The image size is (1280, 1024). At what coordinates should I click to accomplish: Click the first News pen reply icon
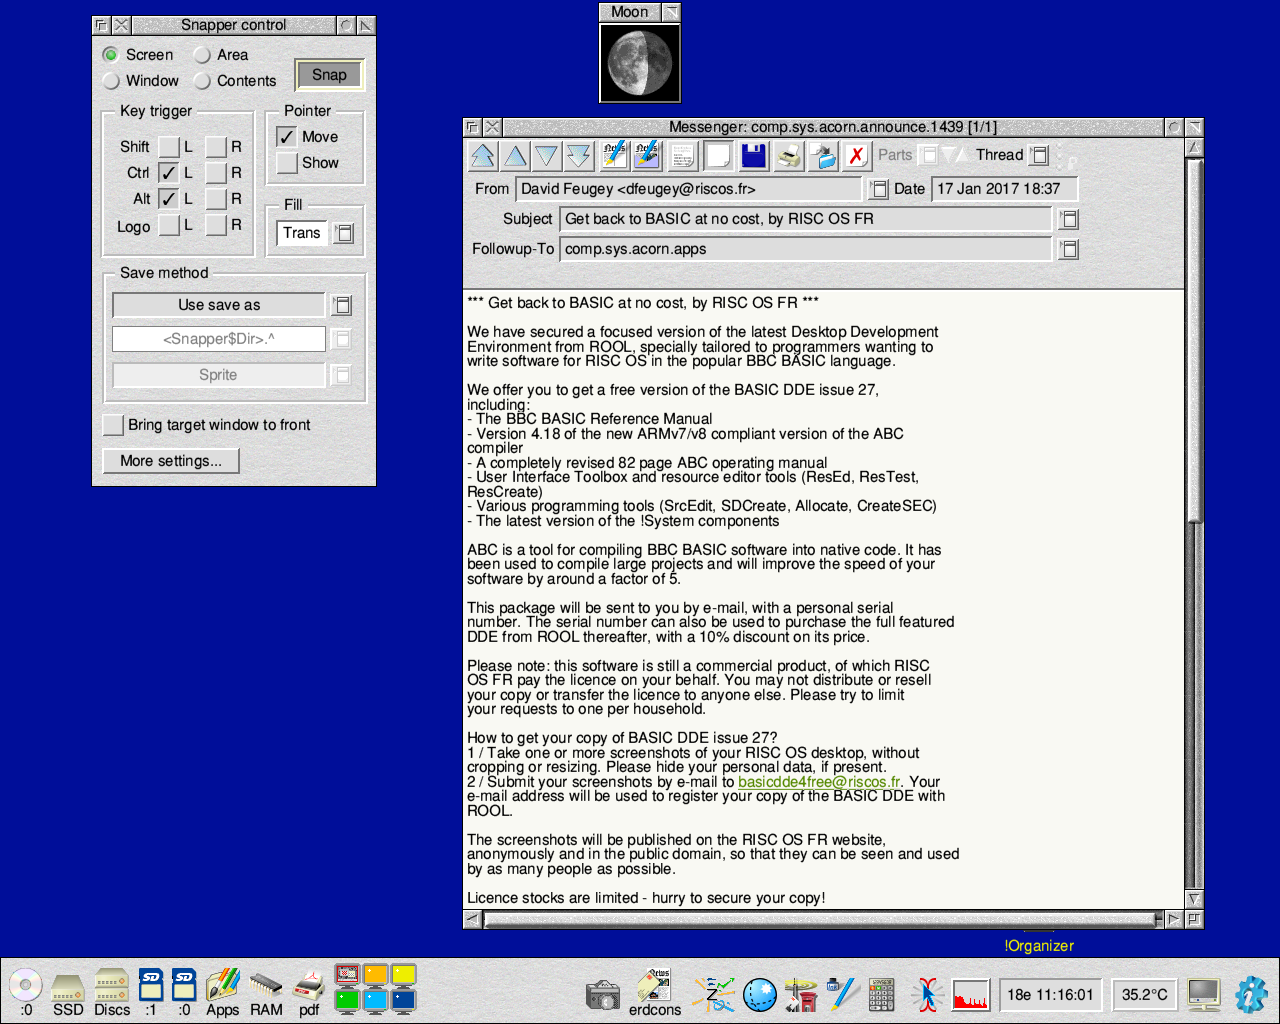pyautogui.click(x=614, y=155)
